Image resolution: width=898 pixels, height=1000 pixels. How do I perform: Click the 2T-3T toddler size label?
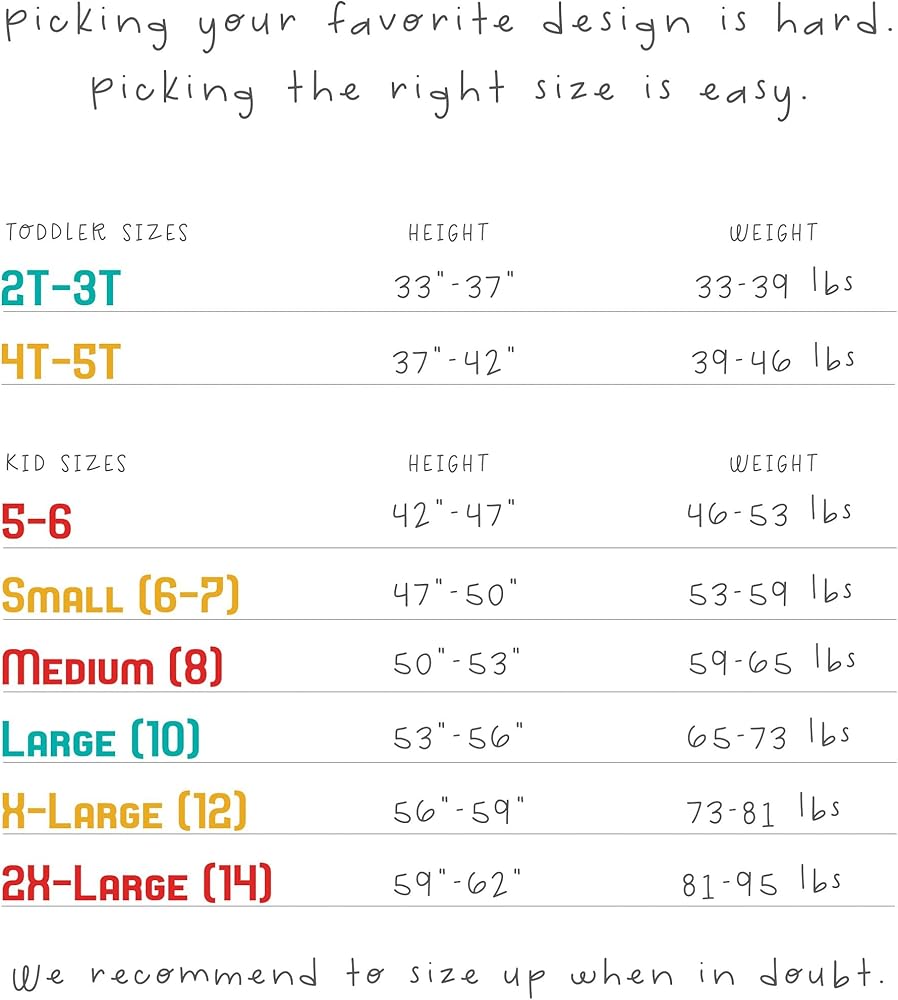pos(61,288)
